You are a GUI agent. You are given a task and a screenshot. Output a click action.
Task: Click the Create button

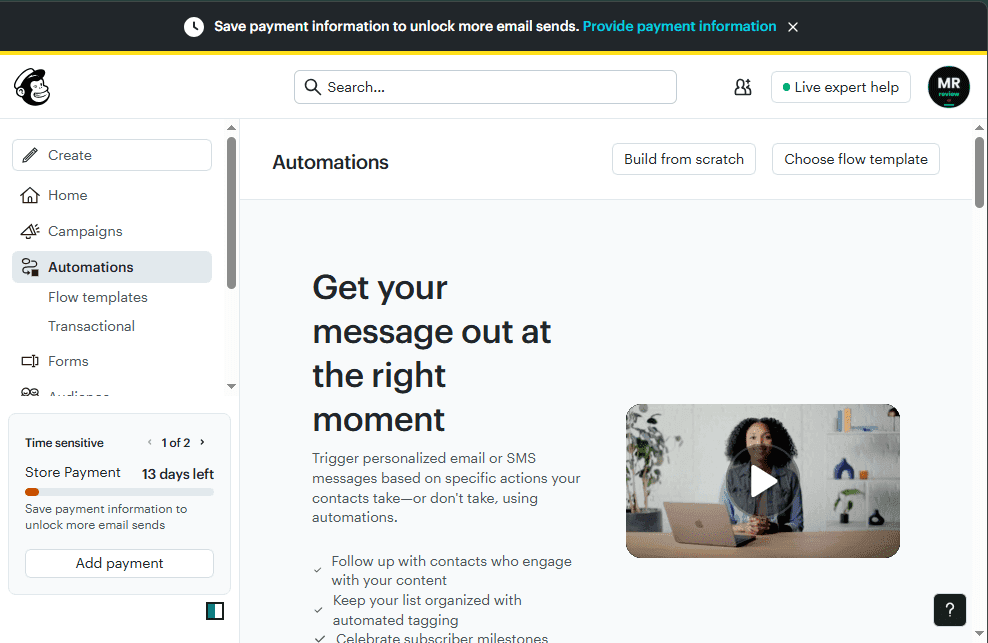point(112,155)
